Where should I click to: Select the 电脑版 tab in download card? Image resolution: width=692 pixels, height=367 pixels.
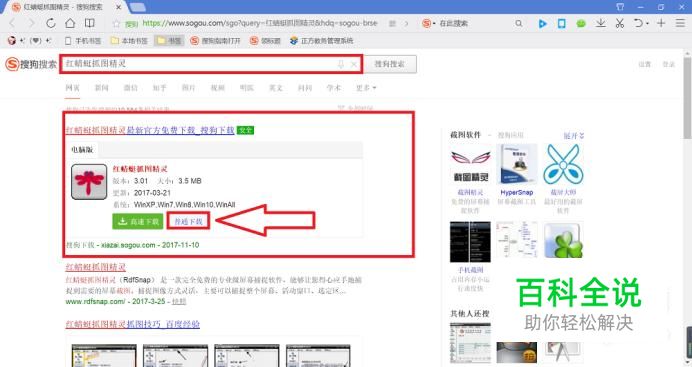tap(82, 150)
